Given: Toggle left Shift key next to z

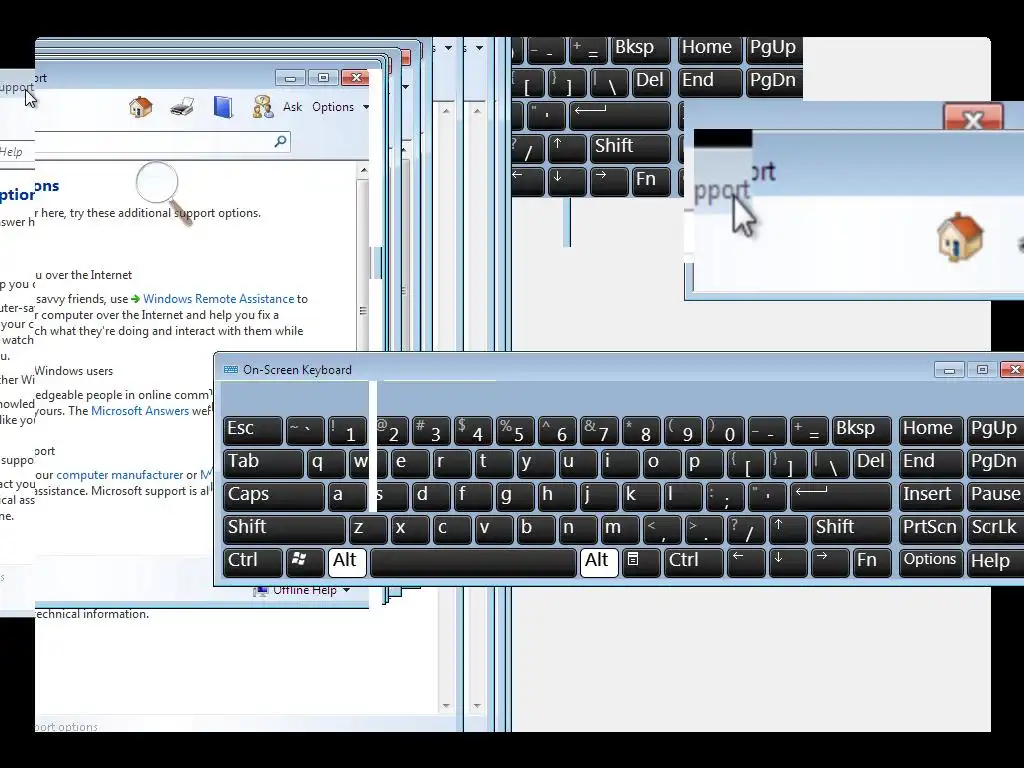Looking at the screenshot, I should (284, 528).
